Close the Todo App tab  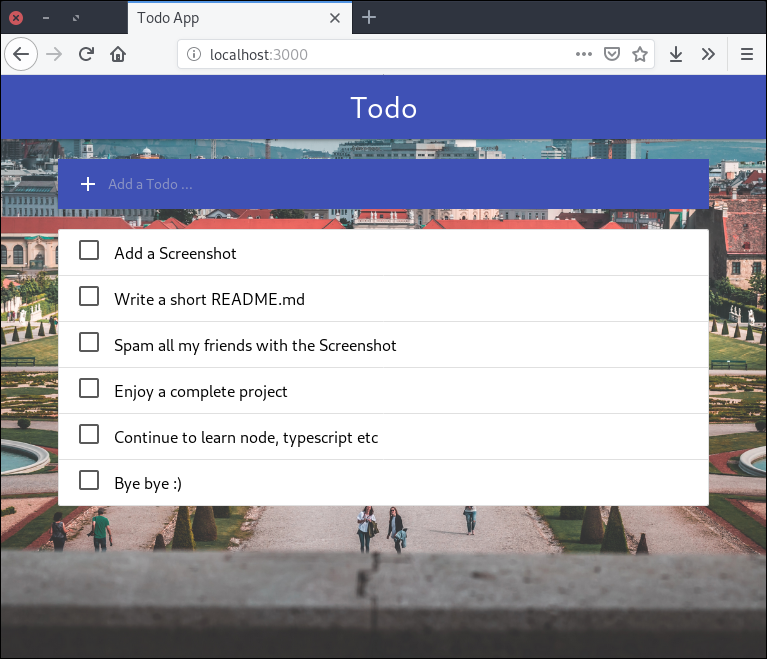335,18
